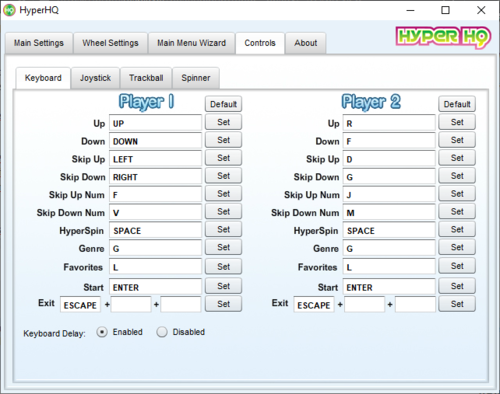This screenshot has width=500, height=394.
Task: Open the About tab
Action: click(x=306, y=43)
